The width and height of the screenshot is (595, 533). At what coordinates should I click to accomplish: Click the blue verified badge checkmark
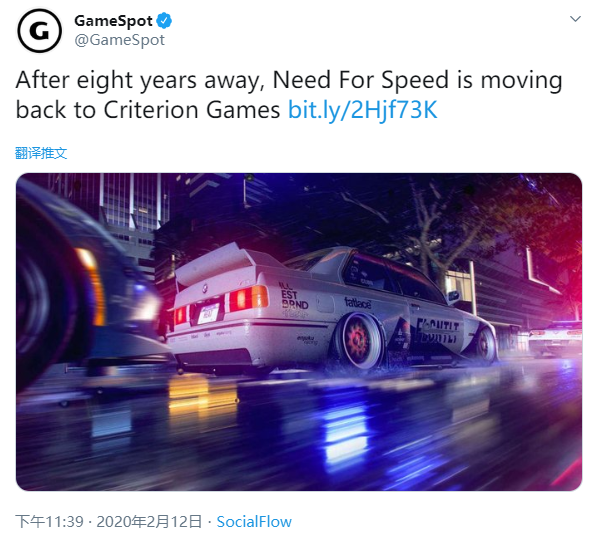pos(164,20)
